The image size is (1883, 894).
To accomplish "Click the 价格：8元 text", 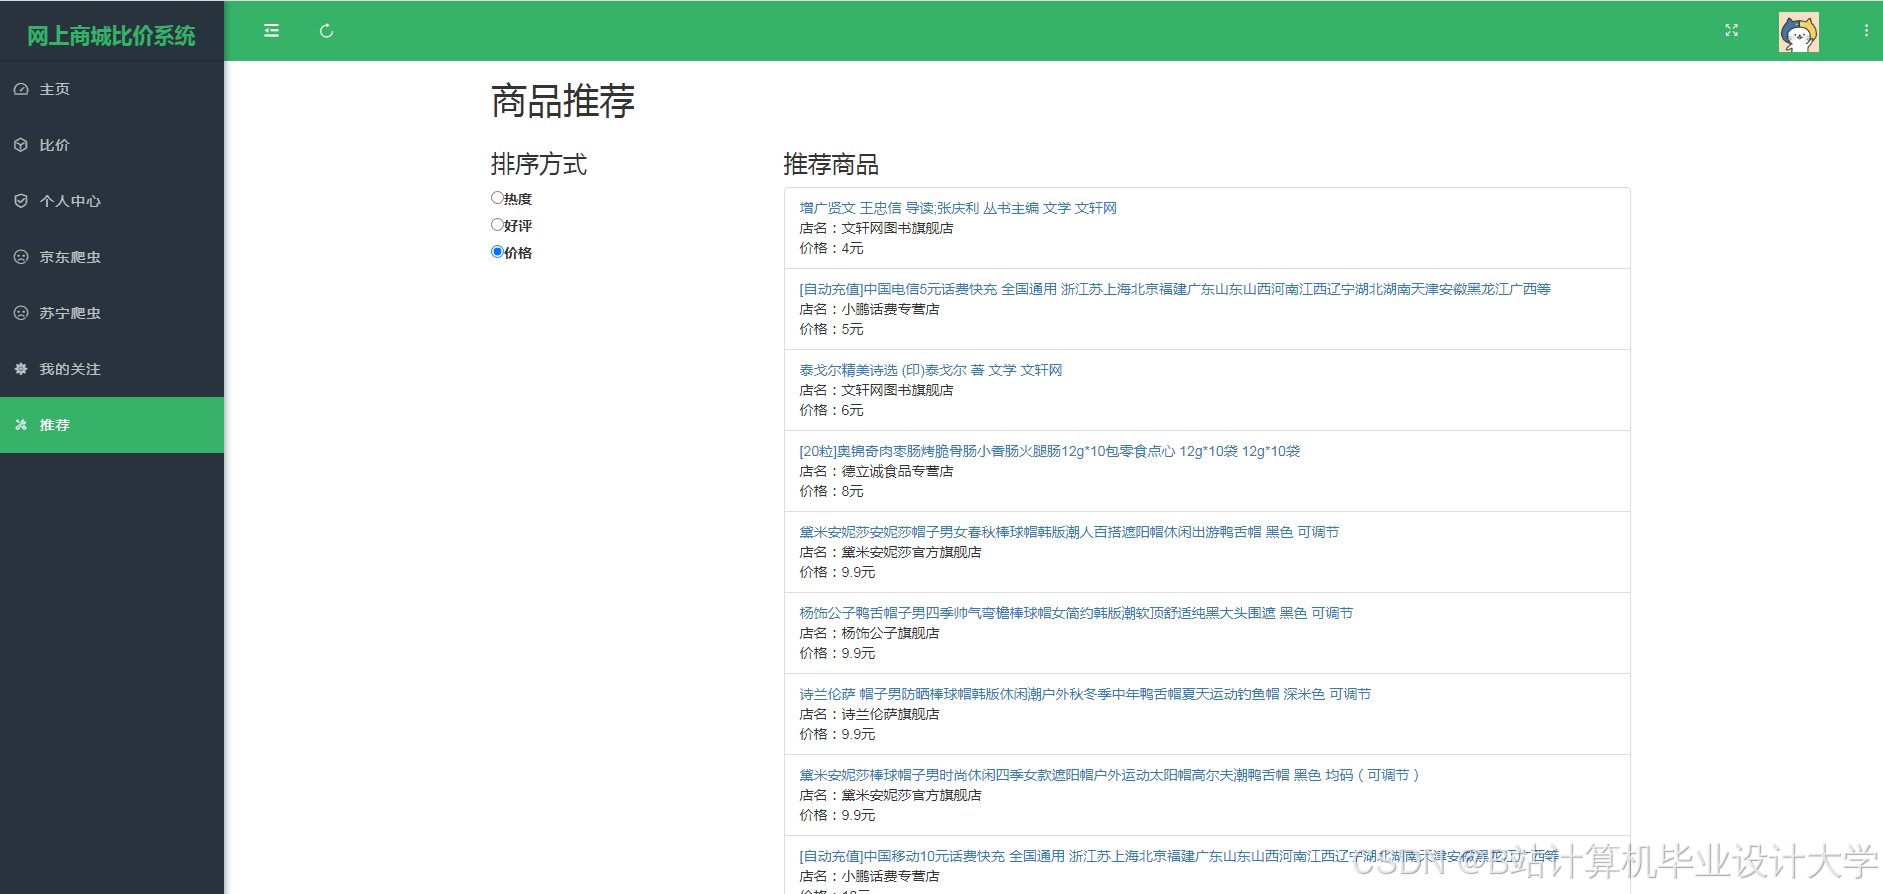I will [831, 491].
